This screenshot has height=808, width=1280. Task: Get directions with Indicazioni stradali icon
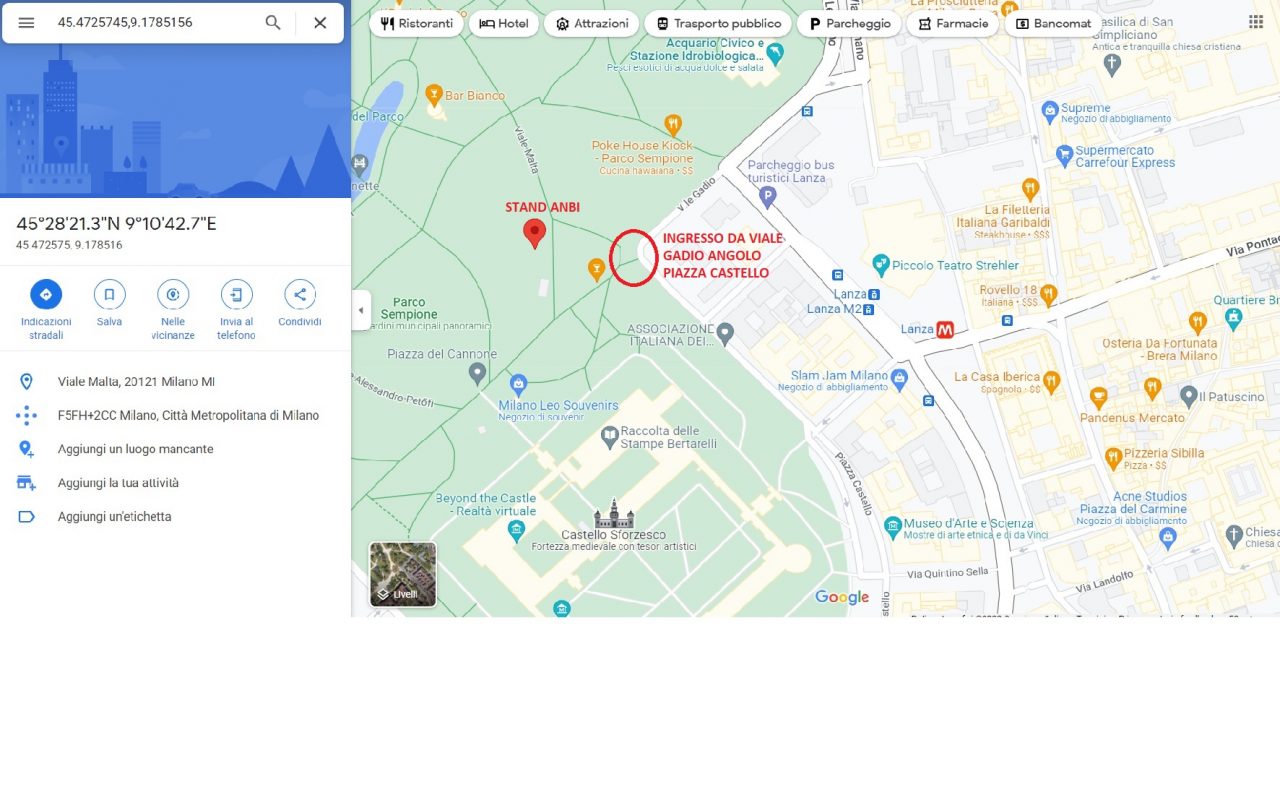tap(46, 294)
